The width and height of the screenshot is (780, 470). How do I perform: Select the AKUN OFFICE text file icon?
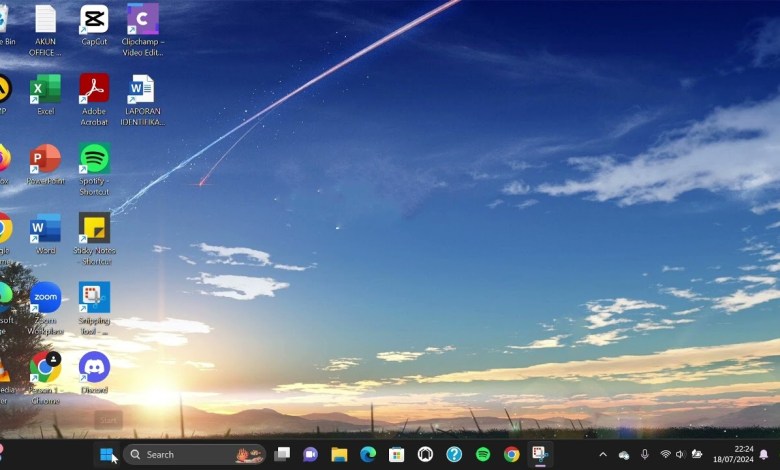45,30
